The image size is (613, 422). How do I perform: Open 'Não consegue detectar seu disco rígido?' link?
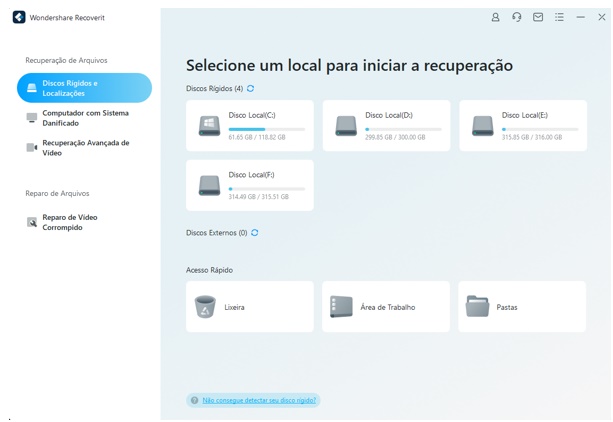tap(259, 400)
